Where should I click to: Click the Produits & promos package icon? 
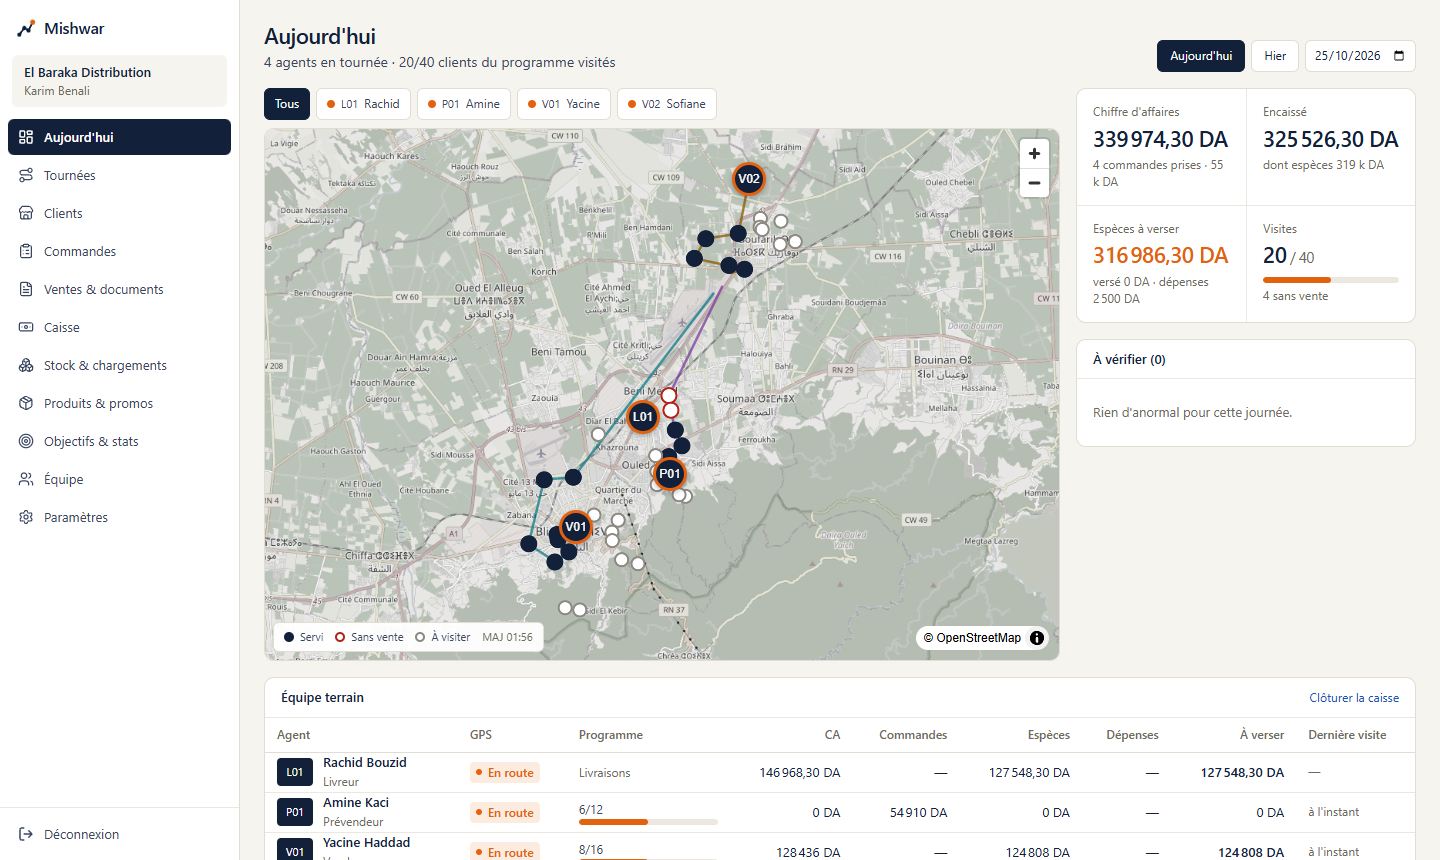26,403
